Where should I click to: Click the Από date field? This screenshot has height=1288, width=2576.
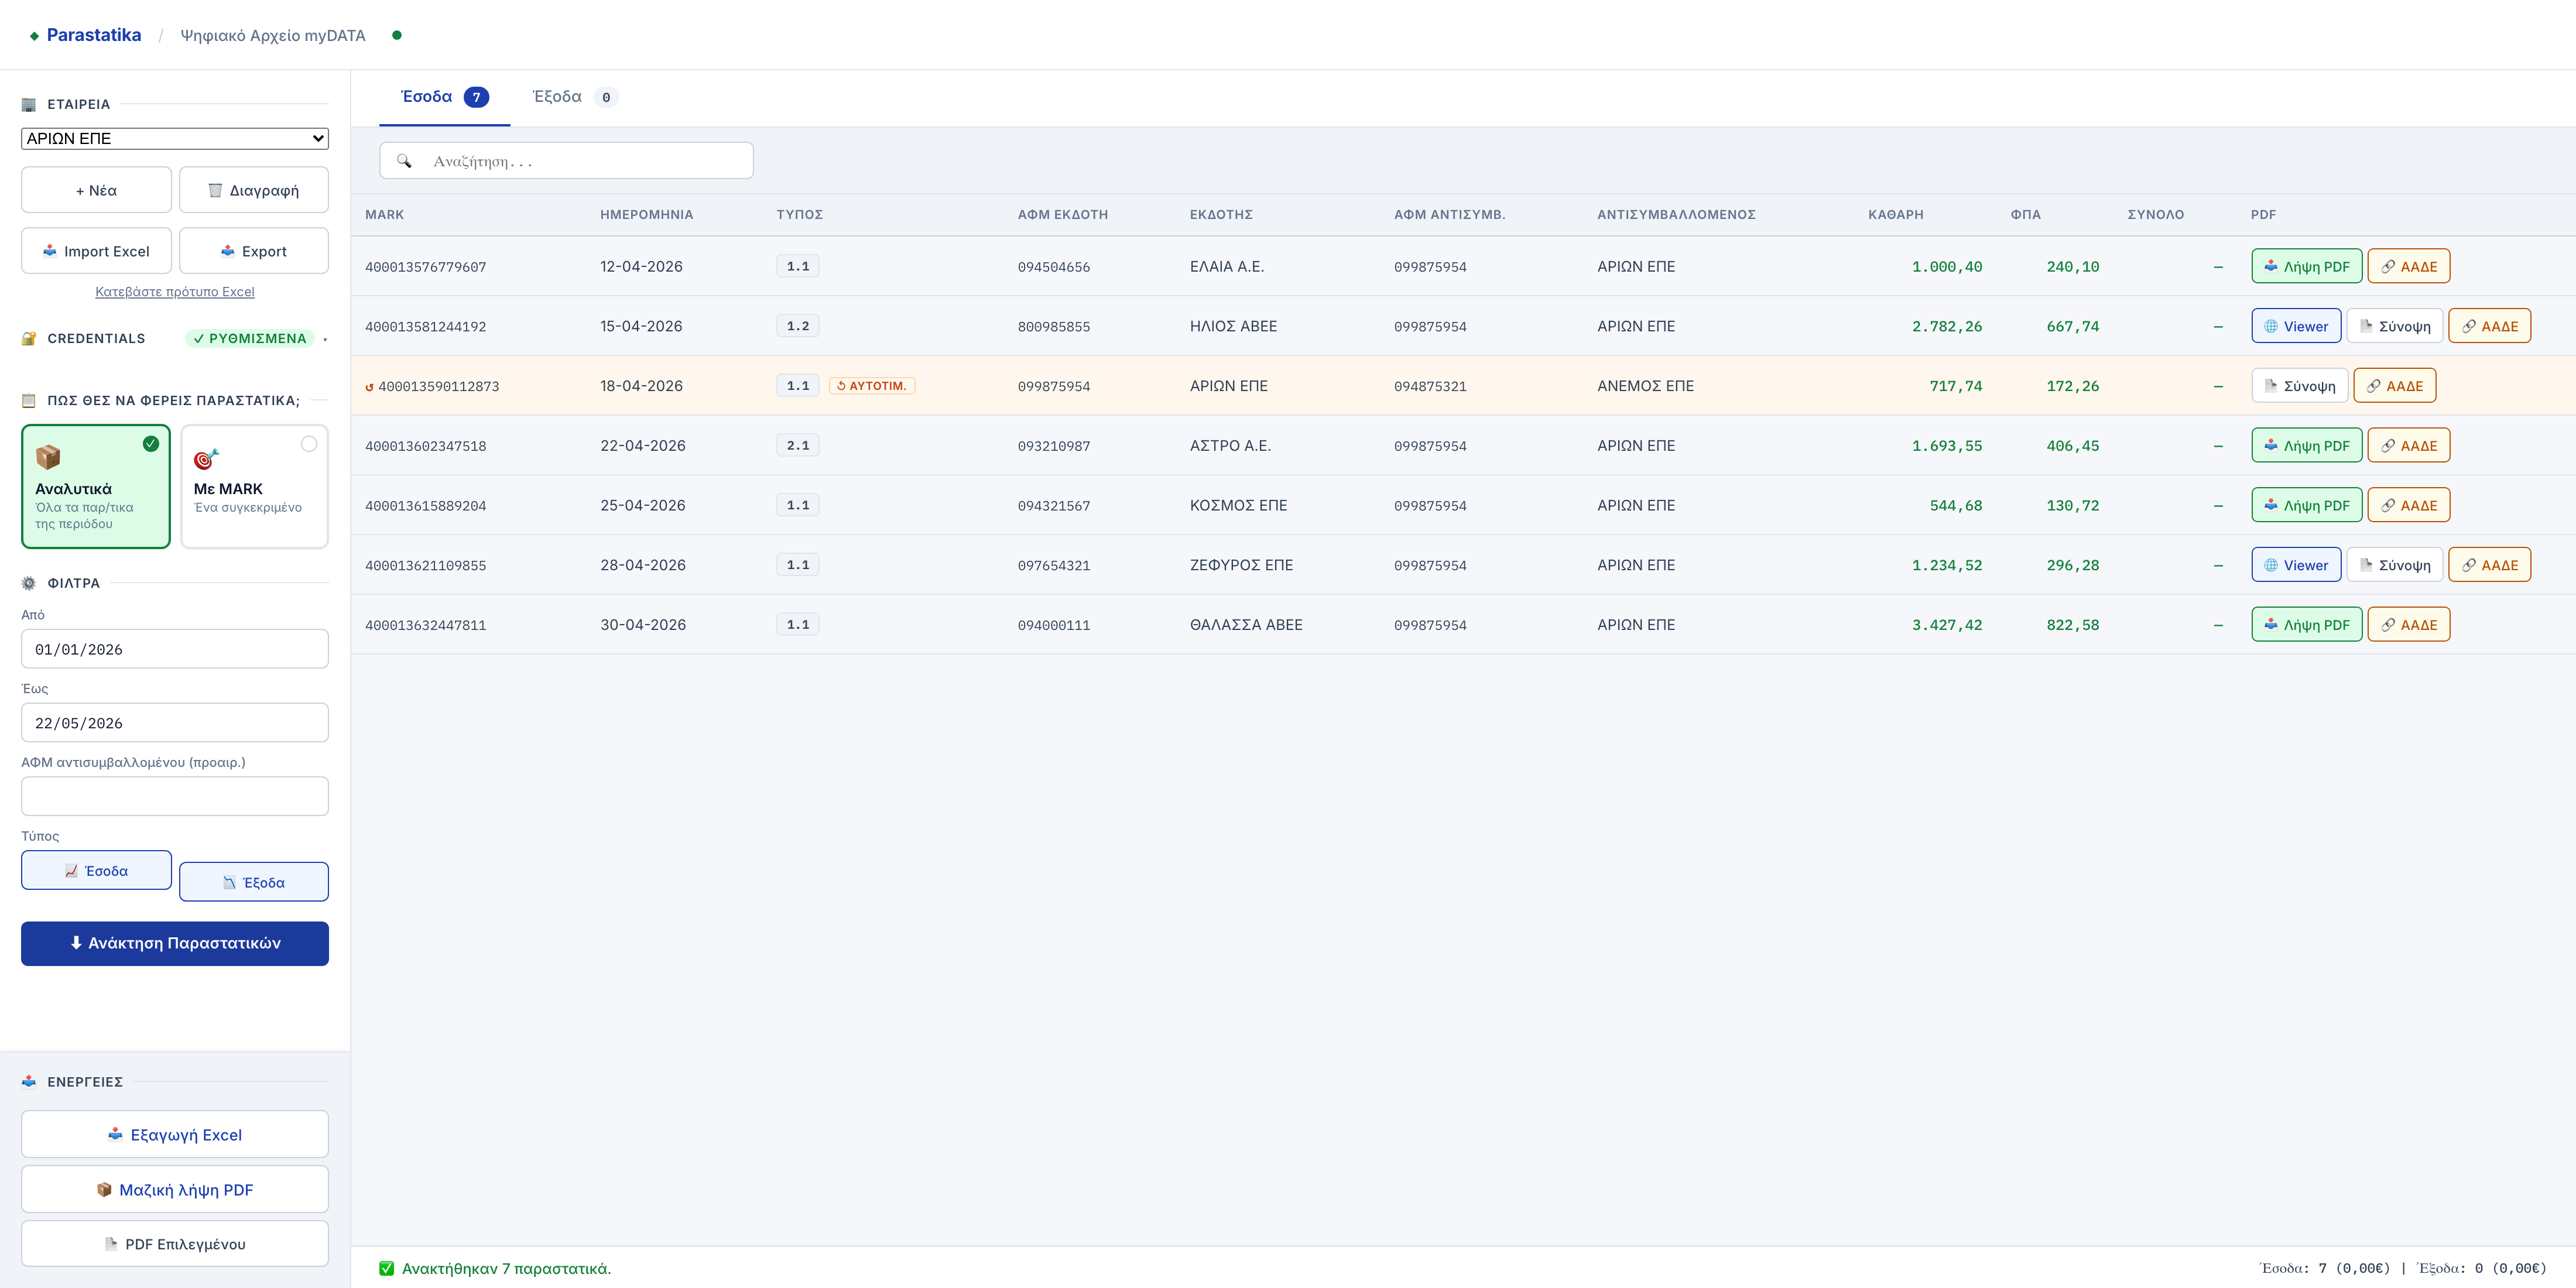[175, 649]
